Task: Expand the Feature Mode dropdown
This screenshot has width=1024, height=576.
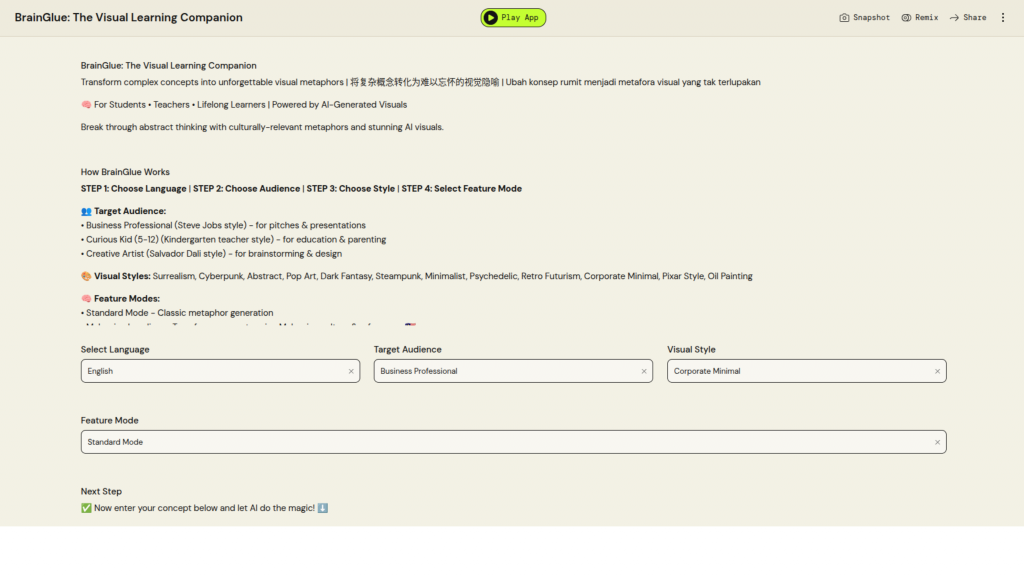Action: pos(500,442)
